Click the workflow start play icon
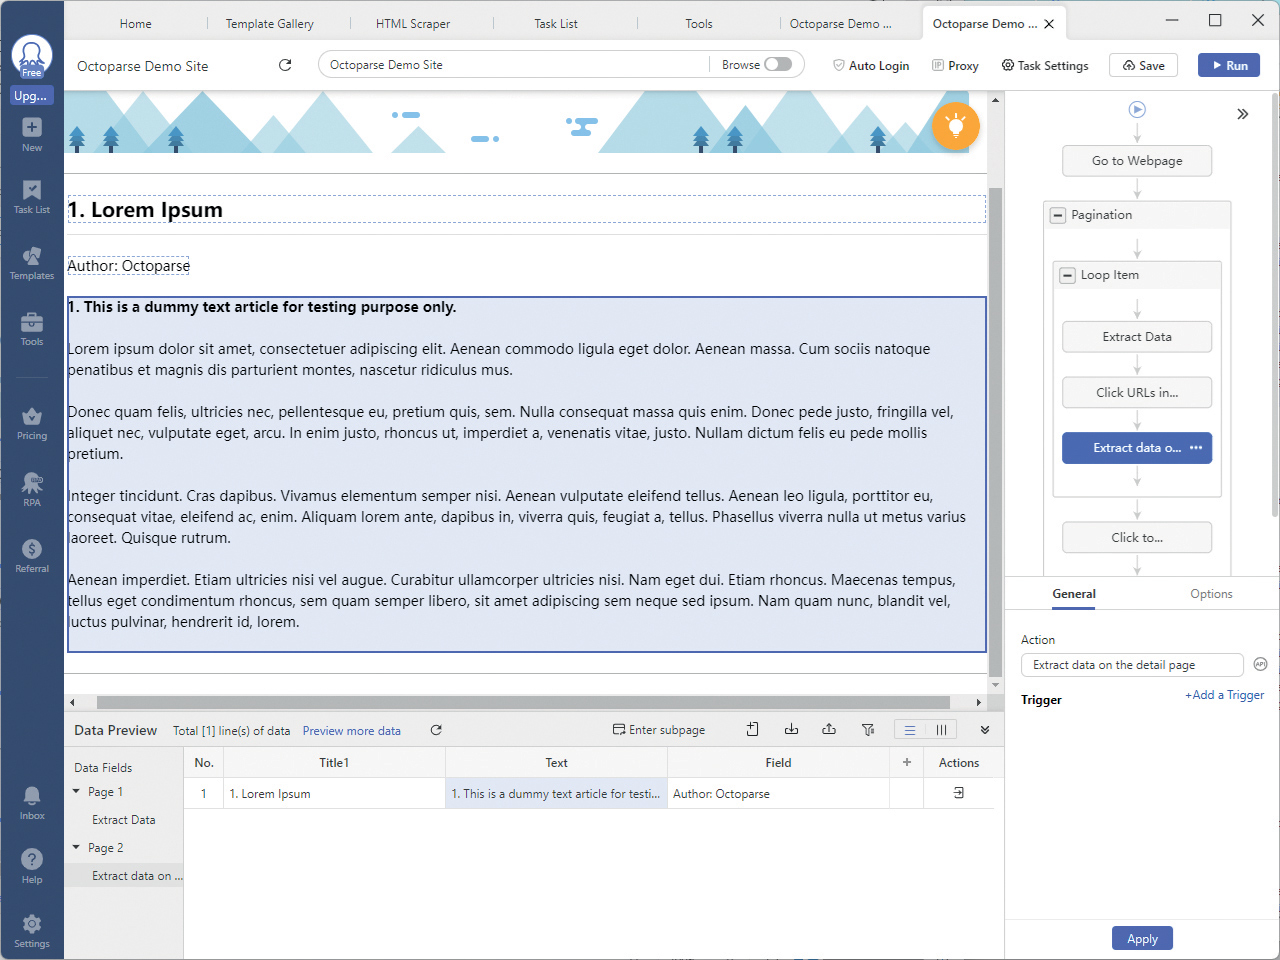Image resolution: width=1280 pixels, height=960 pixels. [x=1137, y=110]
